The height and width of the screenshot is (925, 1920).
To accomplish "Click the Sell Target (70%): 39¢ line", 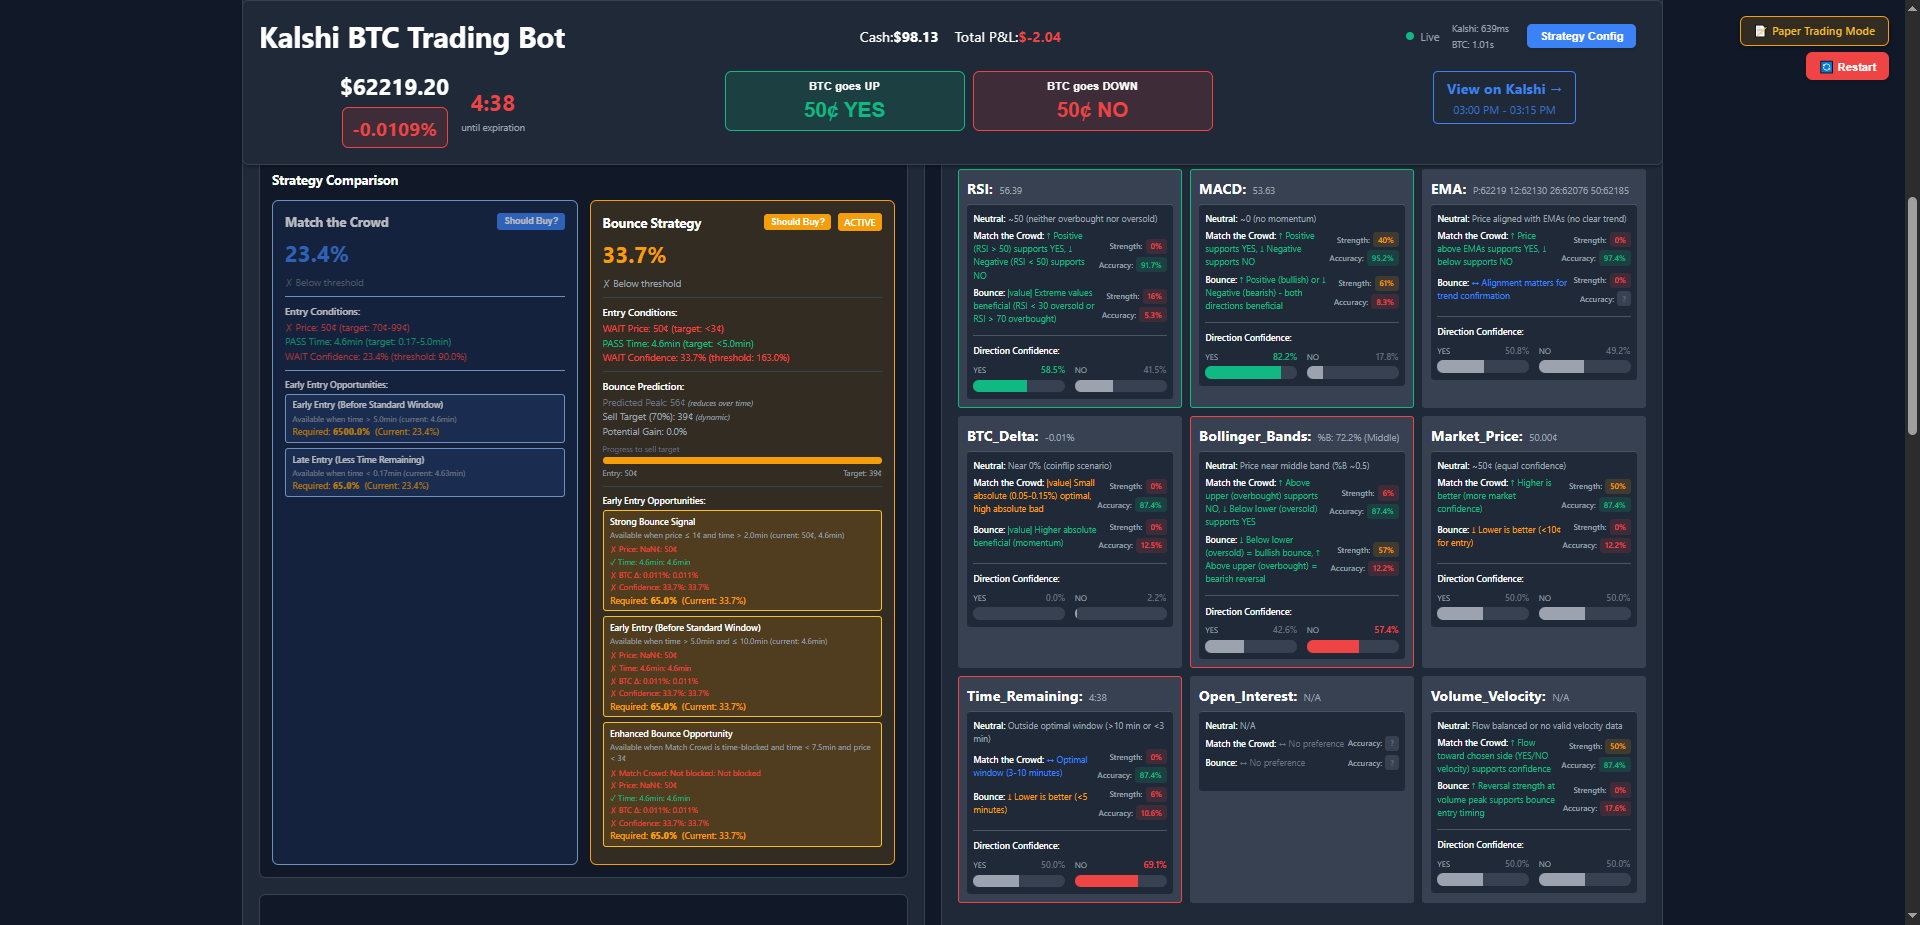I will coord(666,417).
